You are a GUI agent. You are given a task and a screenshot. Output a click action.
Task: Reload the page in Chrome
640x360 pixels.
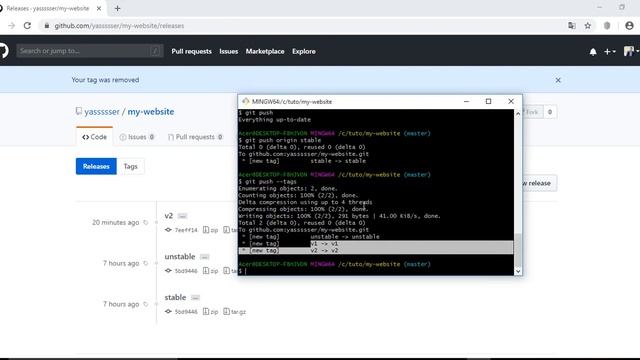(x=27, y=26)
